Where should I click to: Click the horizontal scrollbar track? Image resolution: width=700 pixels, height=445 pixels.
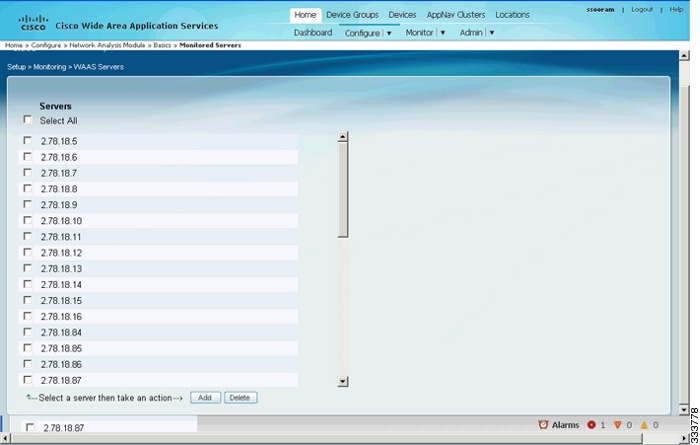(x=344, y=438)
